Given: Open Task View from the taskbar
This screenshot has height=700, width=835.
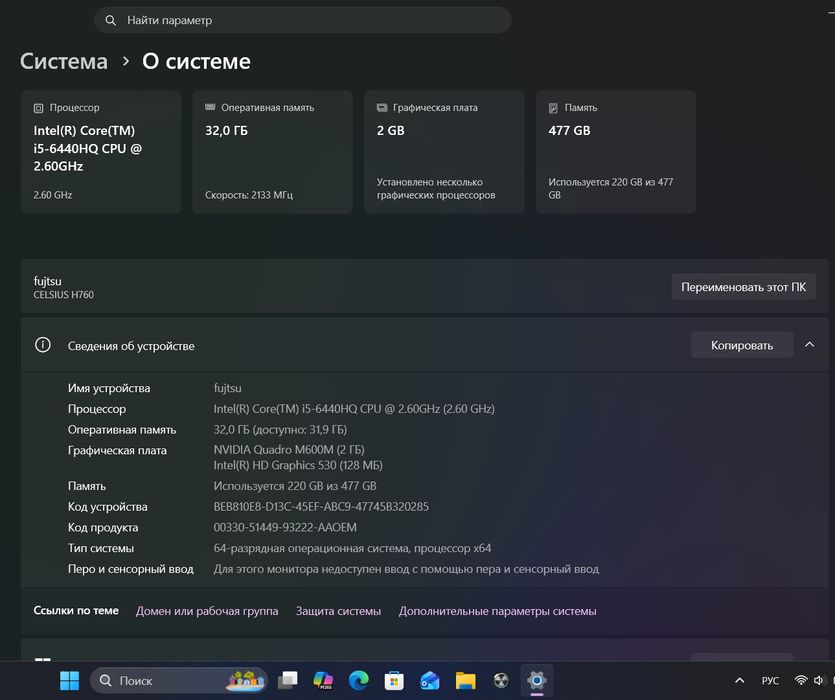Looking at the screenshot, I should (x=288, y=680).
